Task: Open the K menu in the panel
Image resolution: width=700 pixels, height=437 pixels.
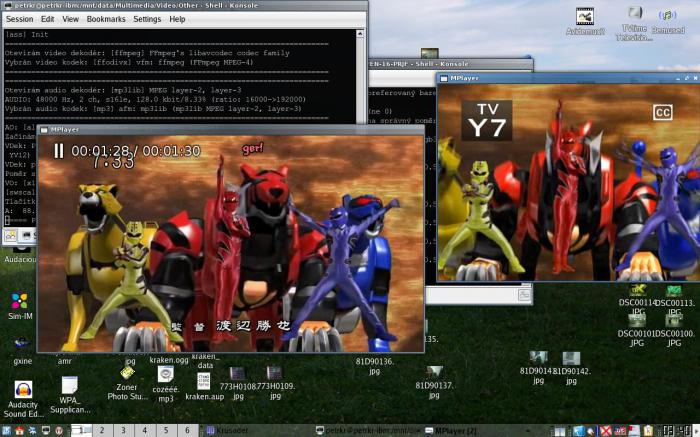Action: tap(6, 430)
